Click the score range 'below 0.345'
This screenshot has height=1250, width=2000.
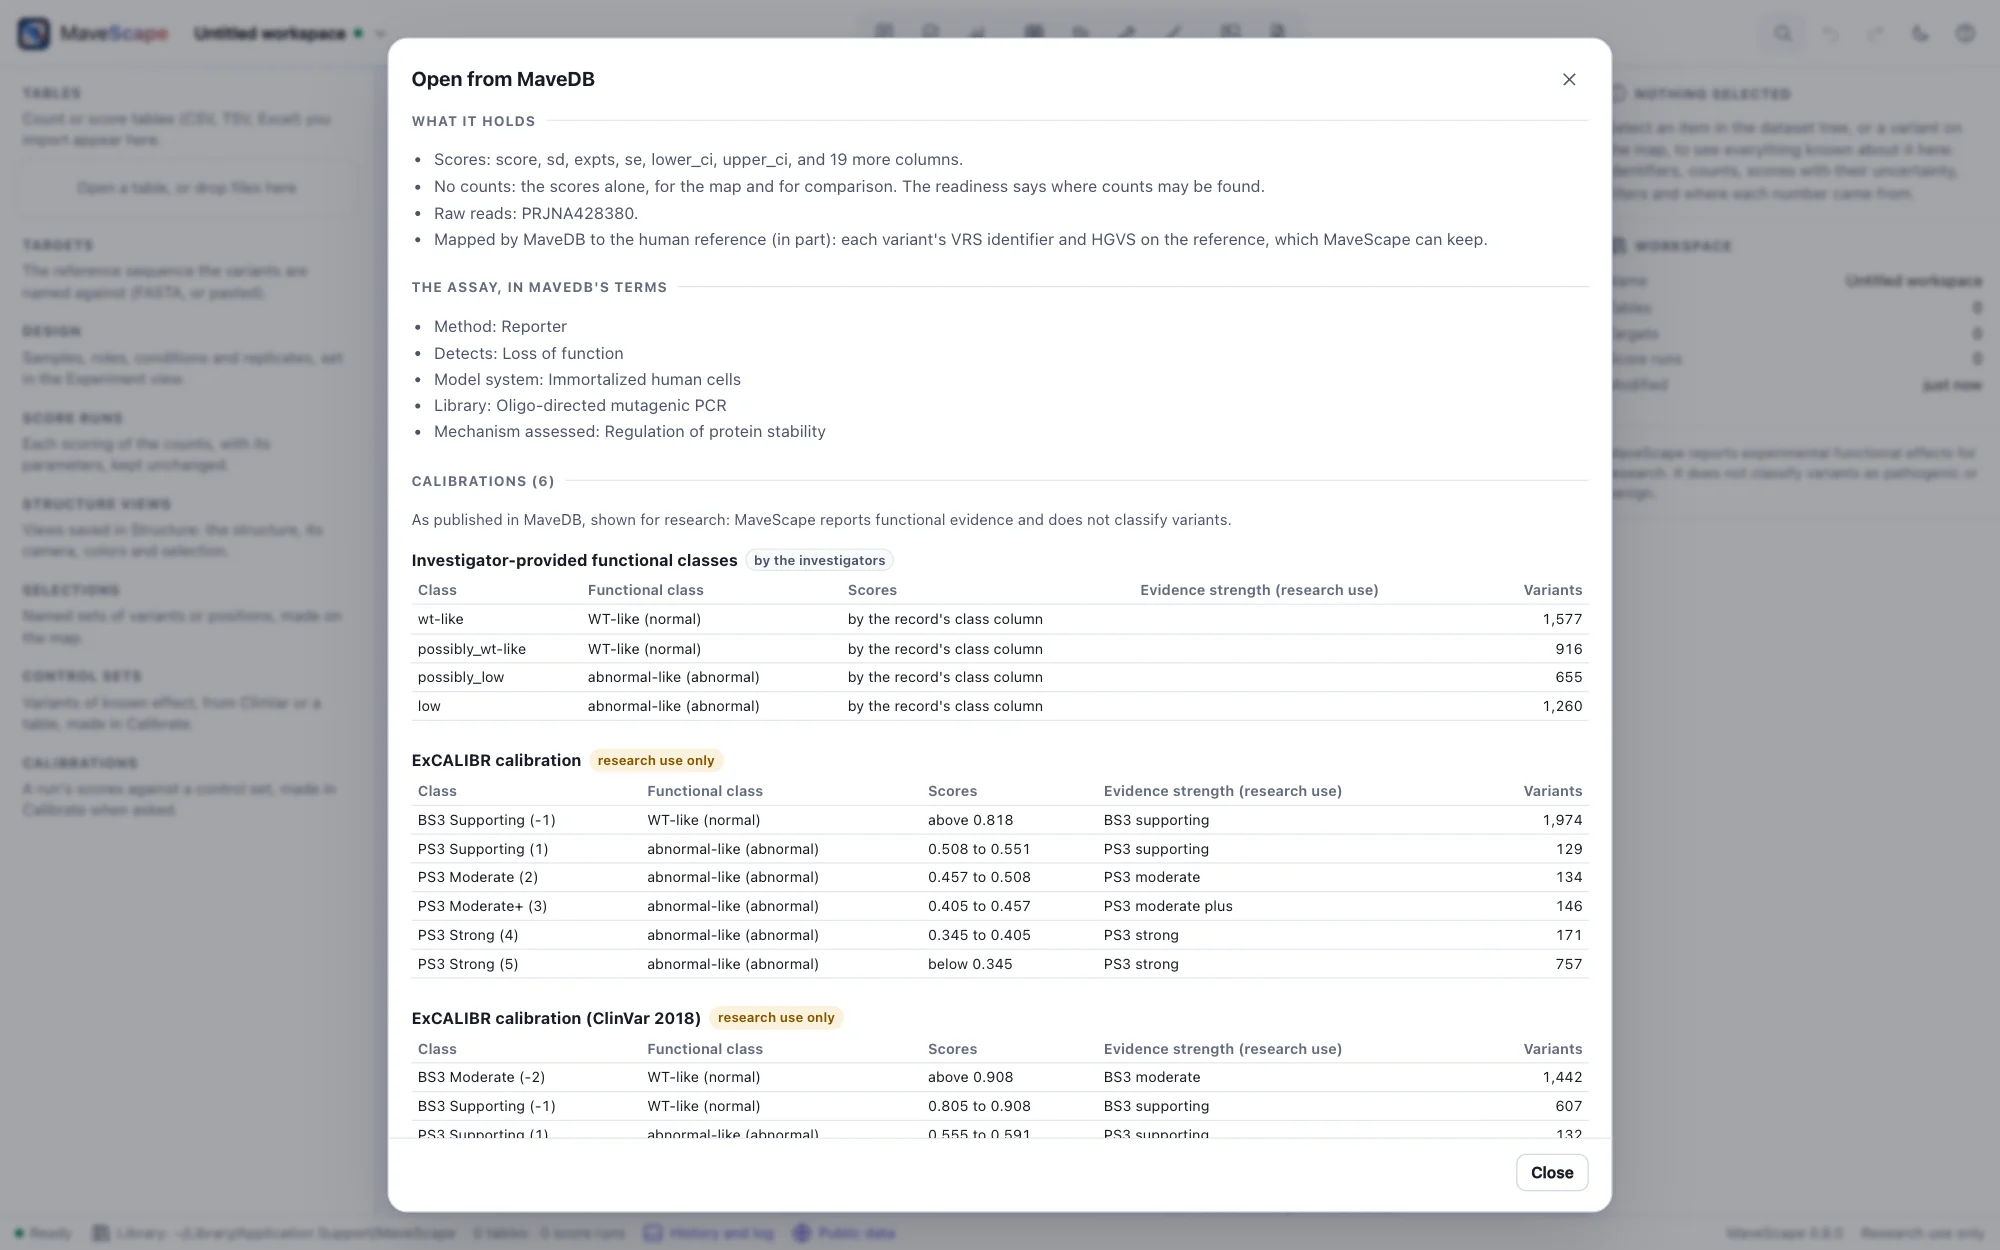pyautogui.click(x=970, y=964)
